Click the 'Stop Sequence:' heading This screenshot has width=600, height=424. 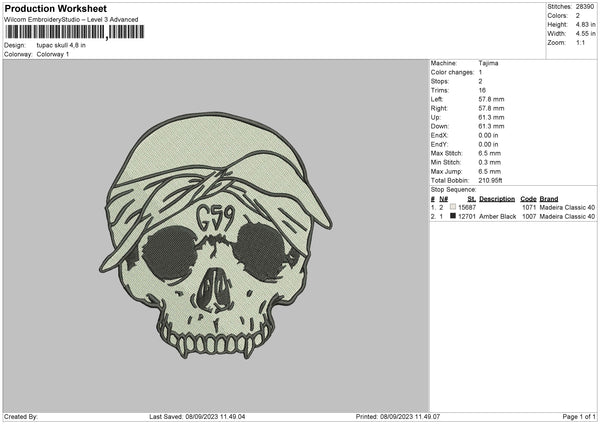453,190
